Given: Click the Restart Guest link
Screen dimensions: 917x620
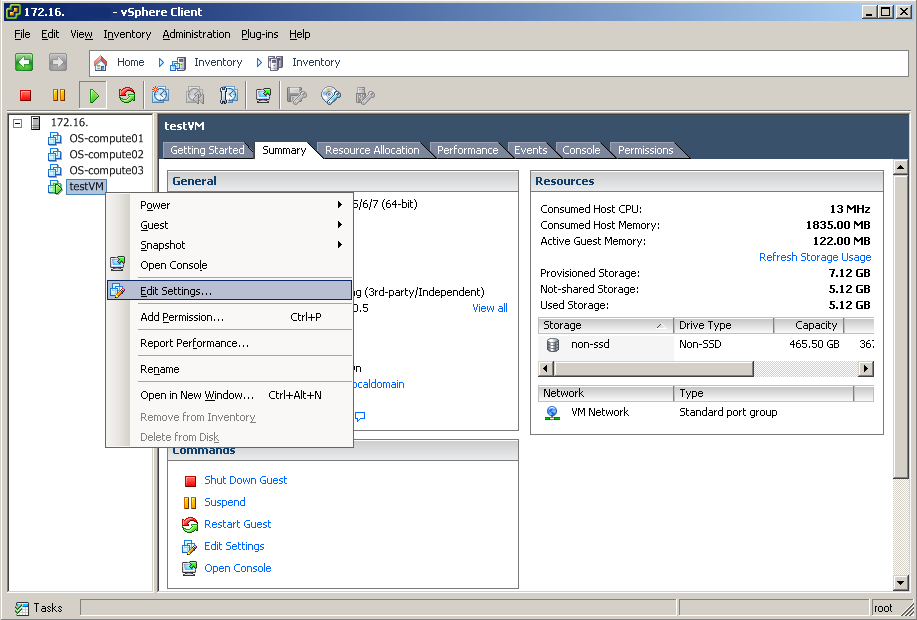Looking at the screenshot, I should coord(237,524).
